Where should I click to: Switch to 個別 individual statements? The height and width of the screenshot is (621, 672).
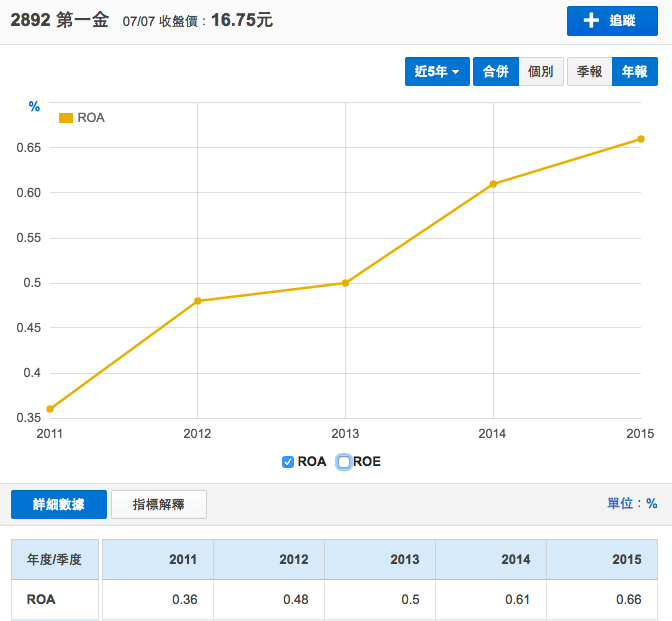point(541,72)
